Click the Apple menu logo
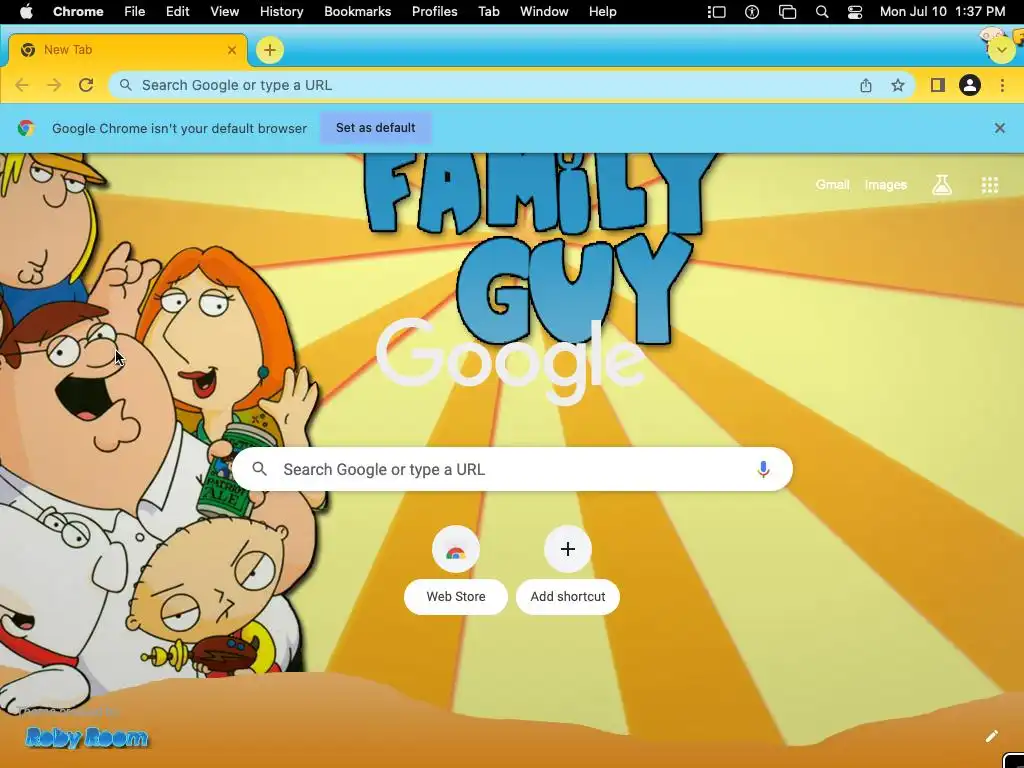The width and height of the screenshot is (1024, 768). pyautogui.click(x=26, y=12)
